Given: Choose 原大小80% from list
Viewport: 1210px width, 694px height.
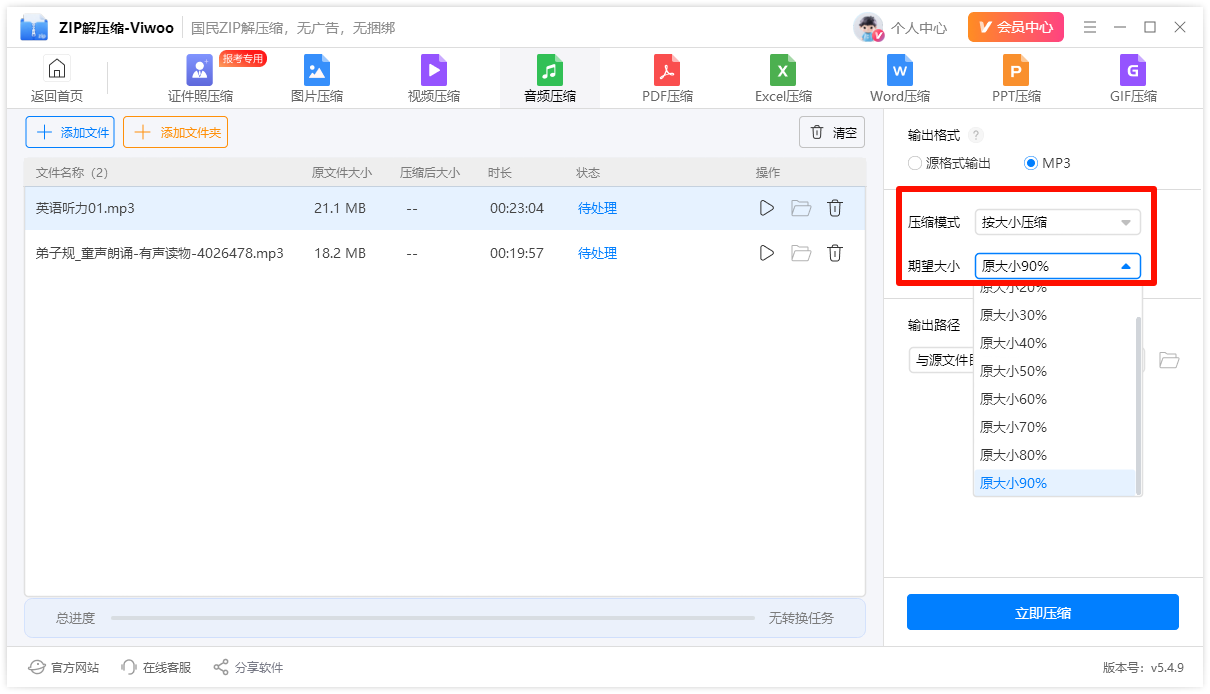Looking at the screenshot, I should (x=1056, y=455).
